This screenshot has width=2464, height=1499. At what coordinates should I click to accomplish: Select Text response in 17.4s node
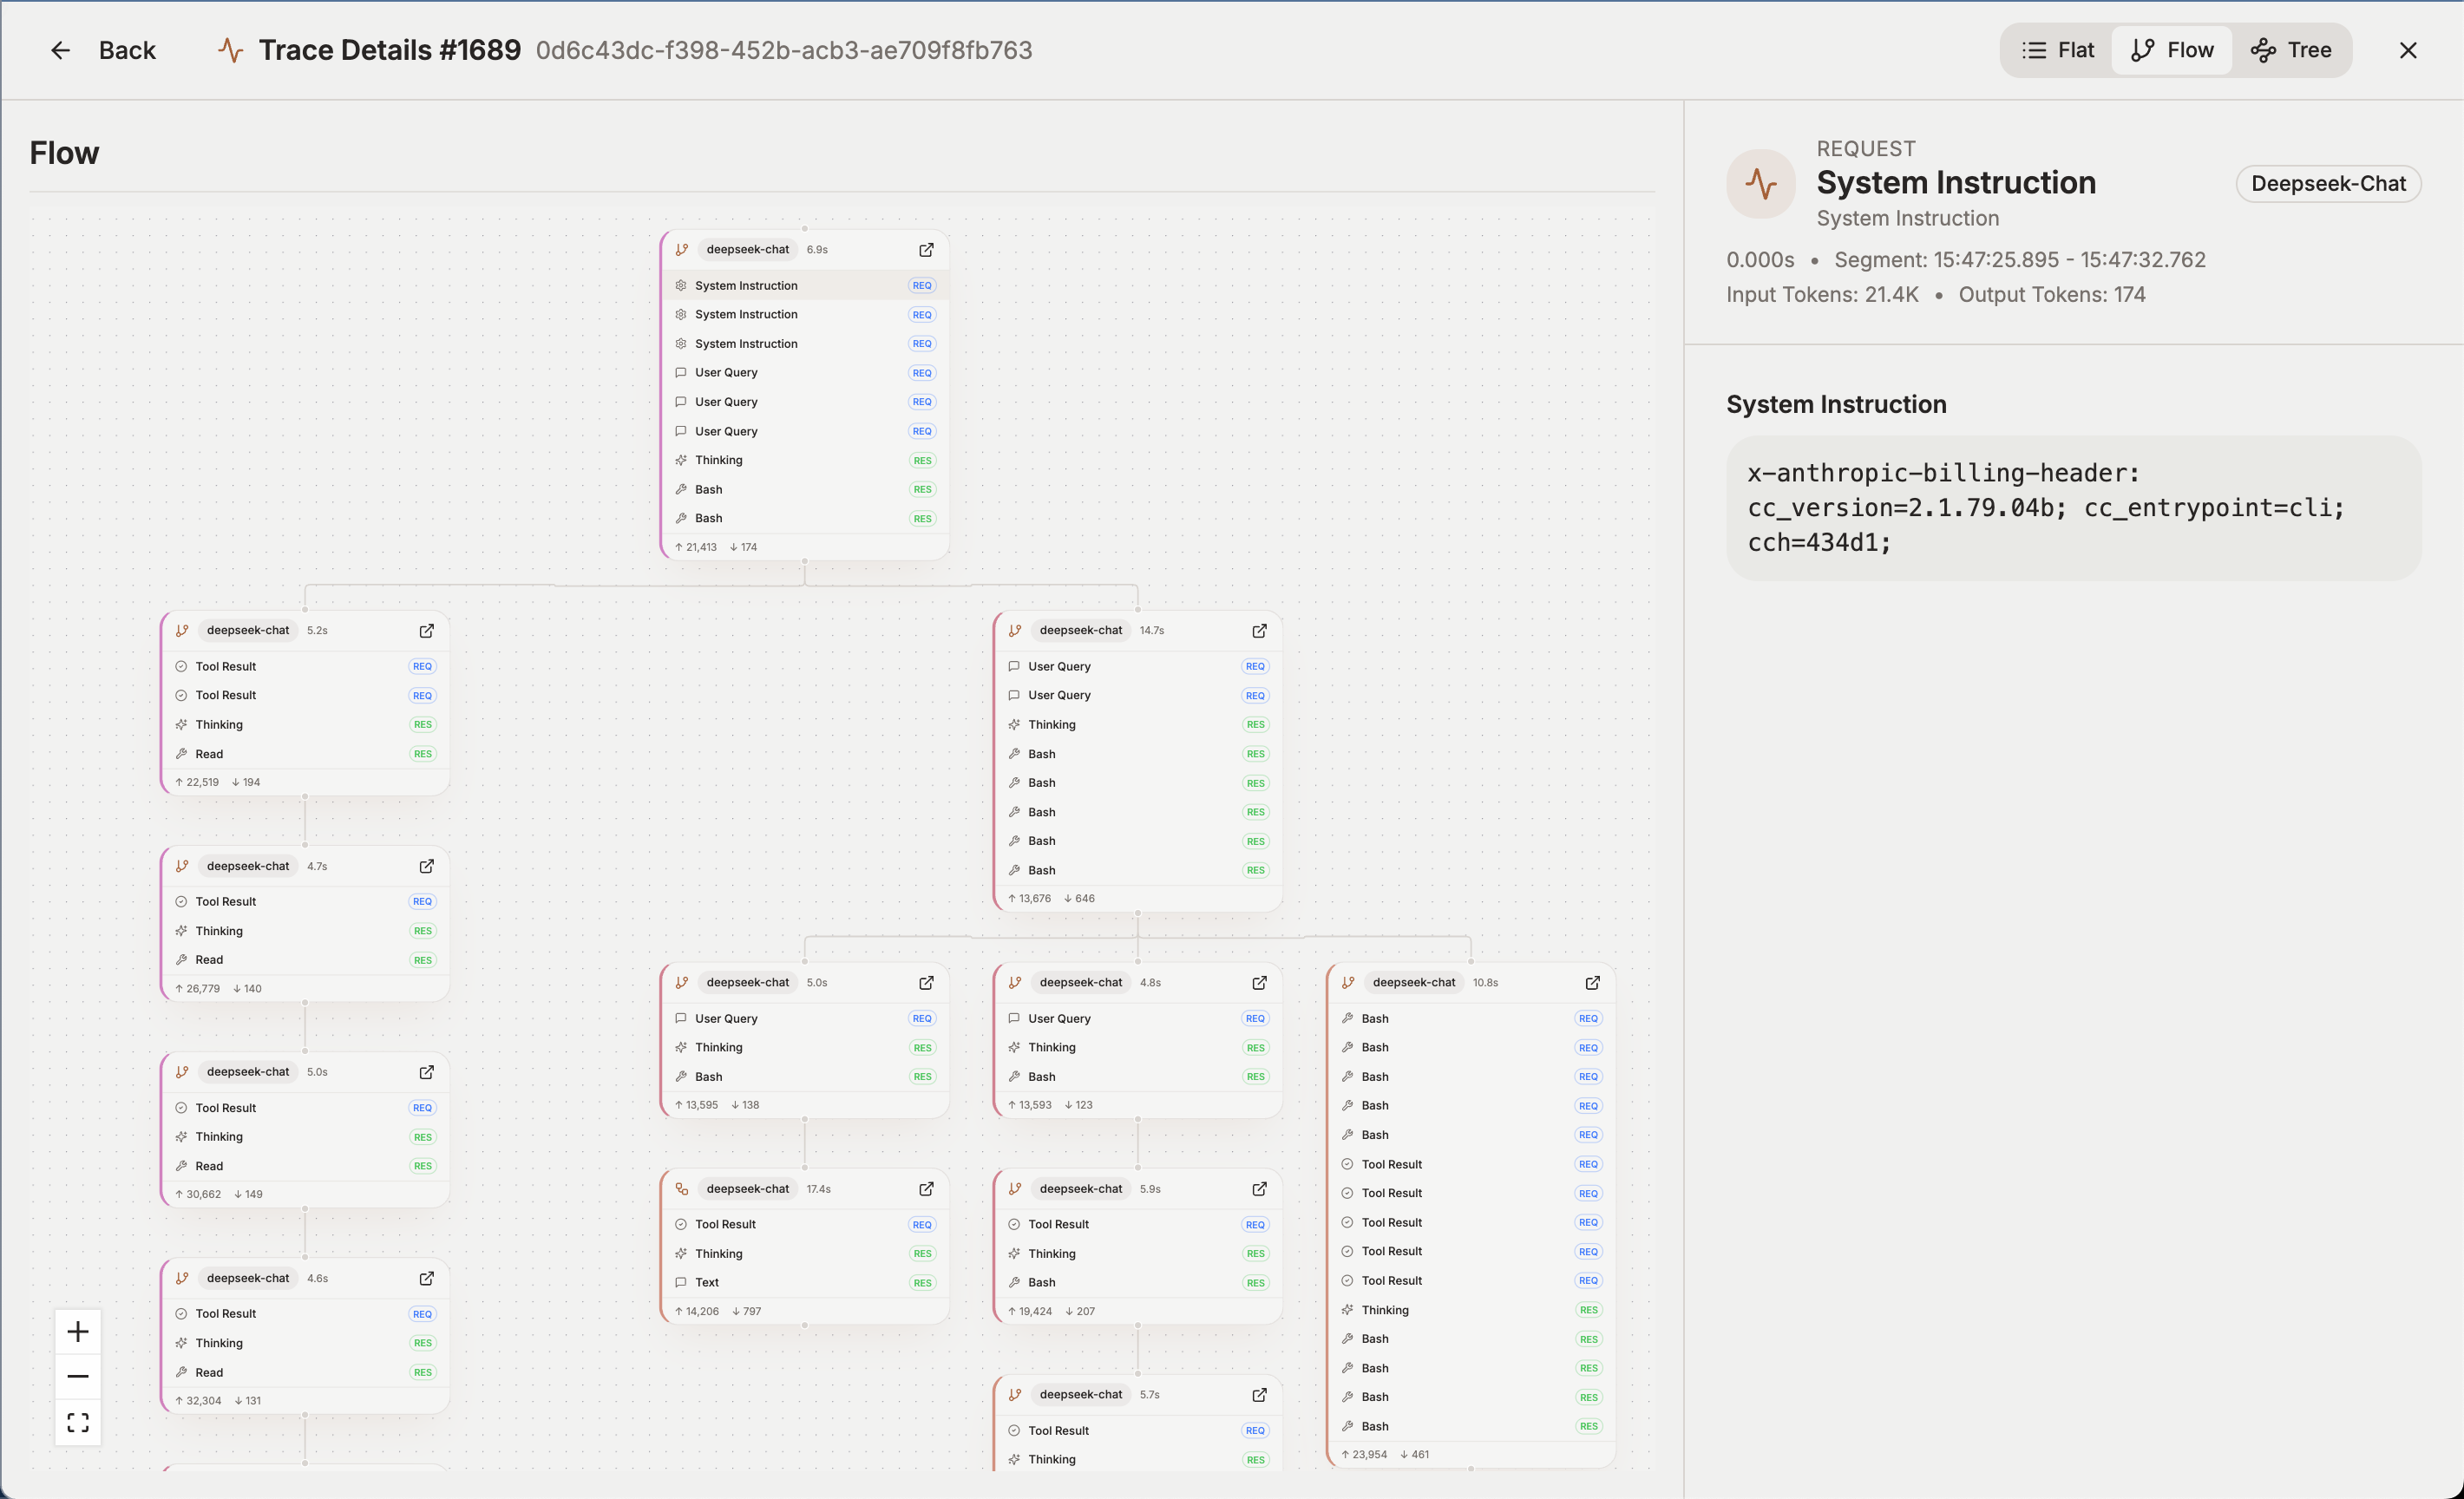tap(707, 1283)
